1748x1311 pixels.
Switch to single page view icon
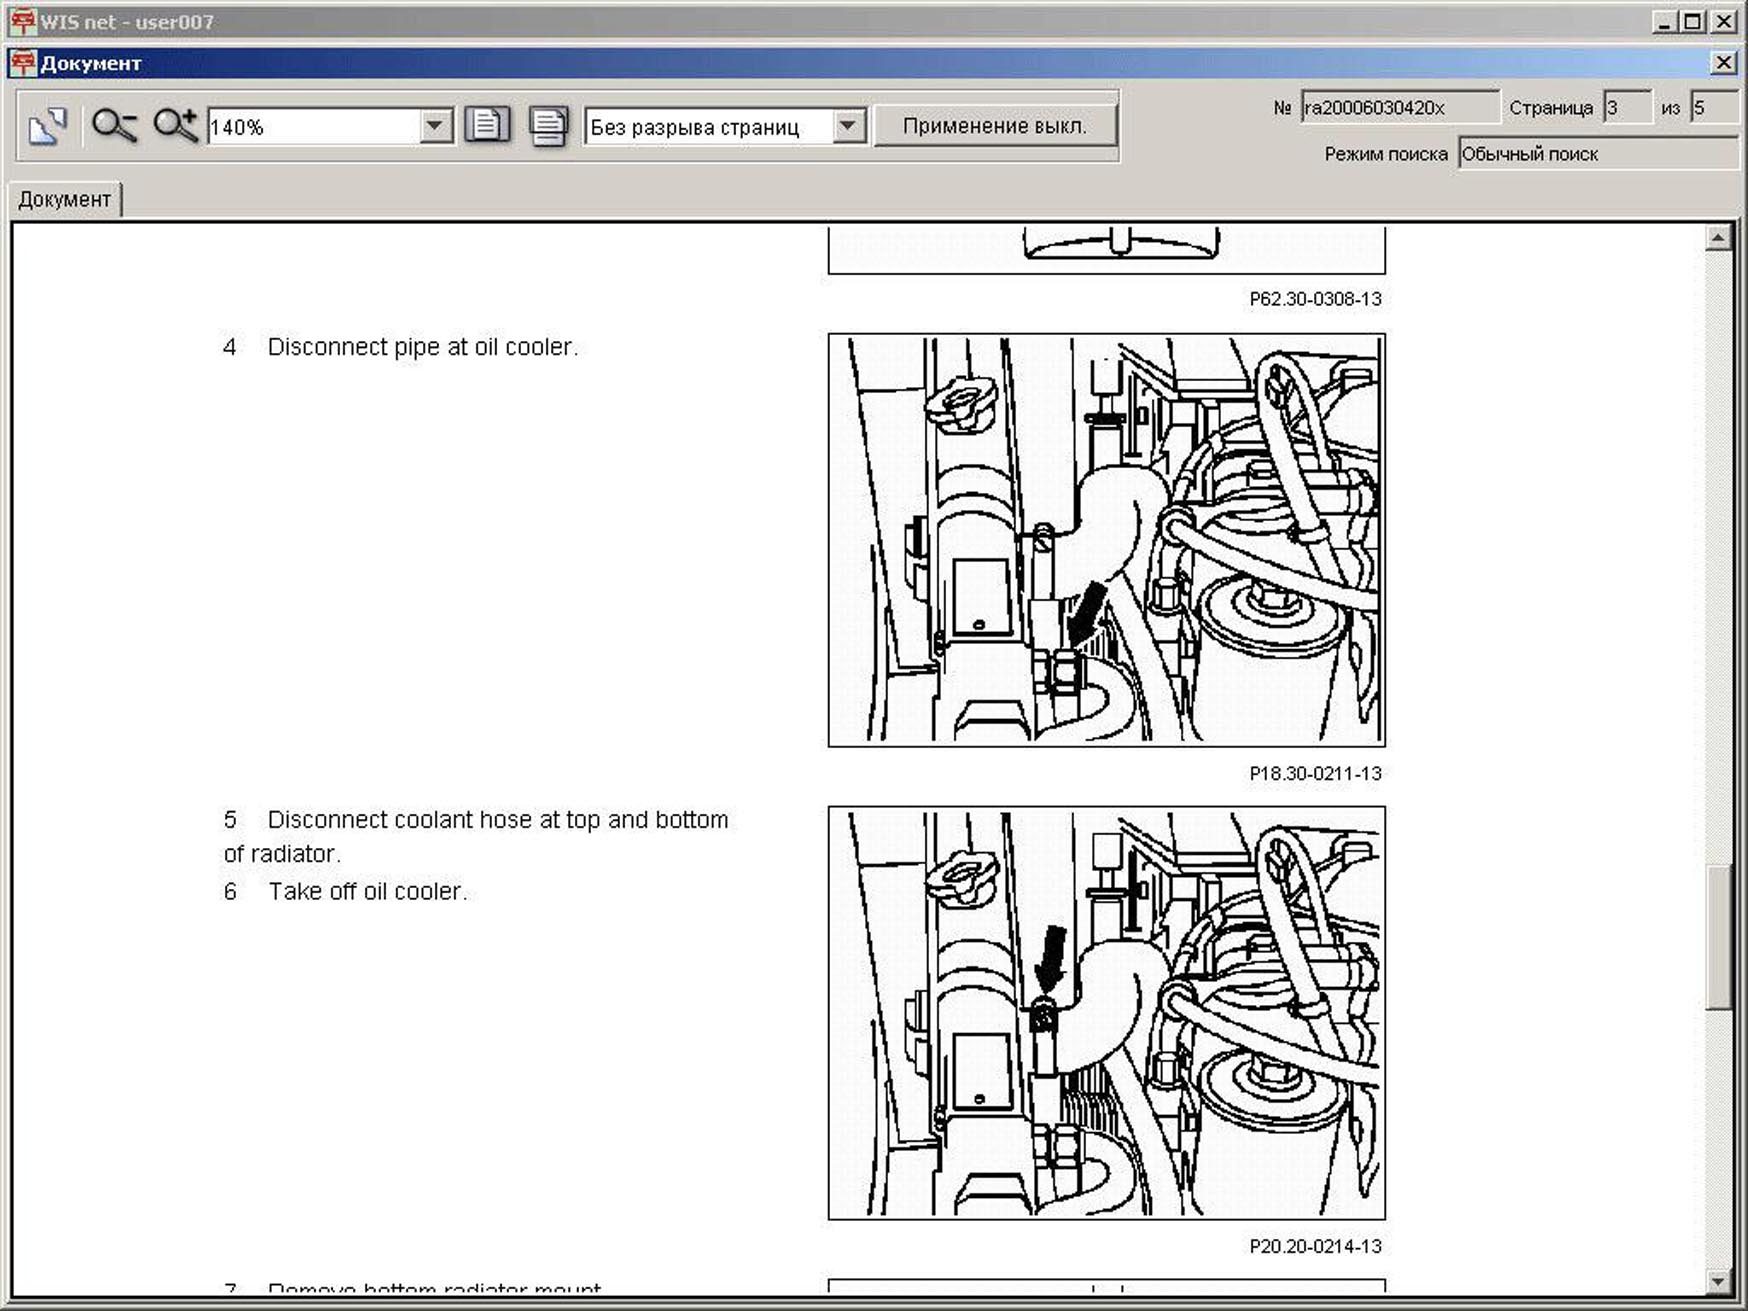pos(487,126)
